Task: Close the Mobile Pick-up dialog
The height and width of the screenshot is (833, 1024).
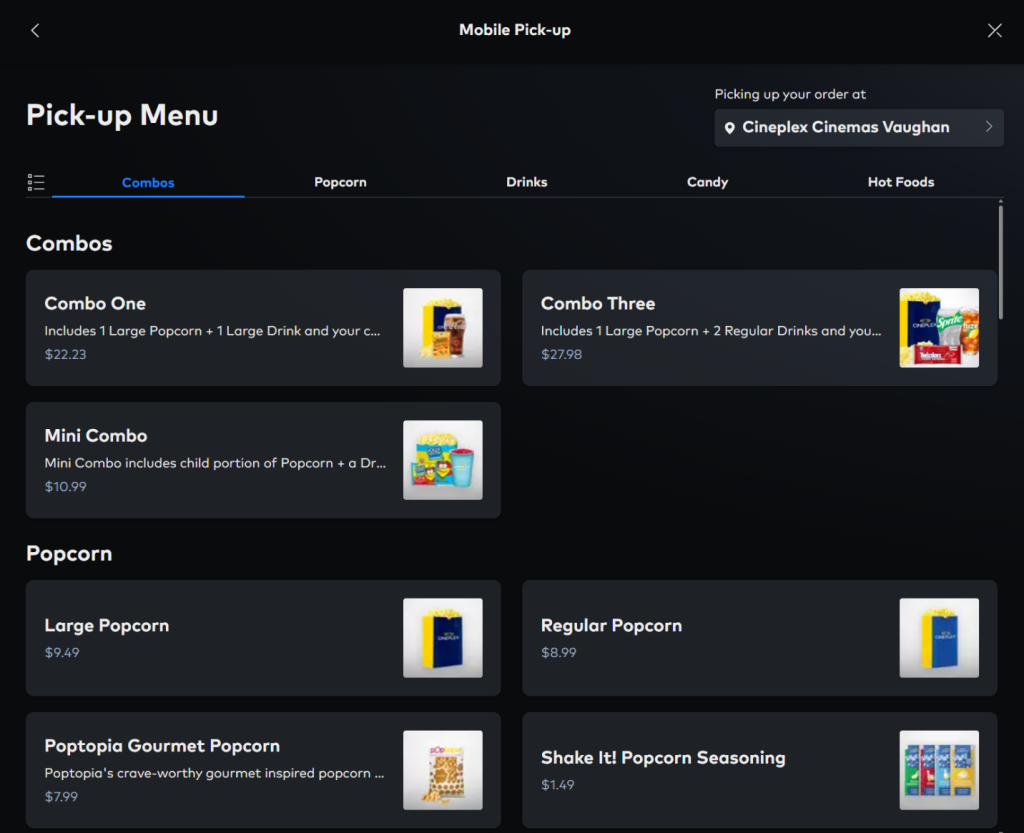Action: click(994, 30)
